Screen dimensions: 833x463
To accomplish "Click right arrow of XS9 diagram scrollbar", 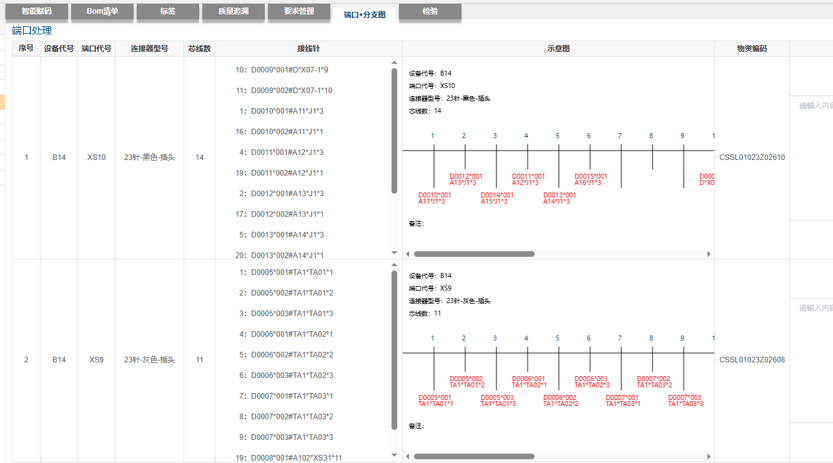I will 709,456.
